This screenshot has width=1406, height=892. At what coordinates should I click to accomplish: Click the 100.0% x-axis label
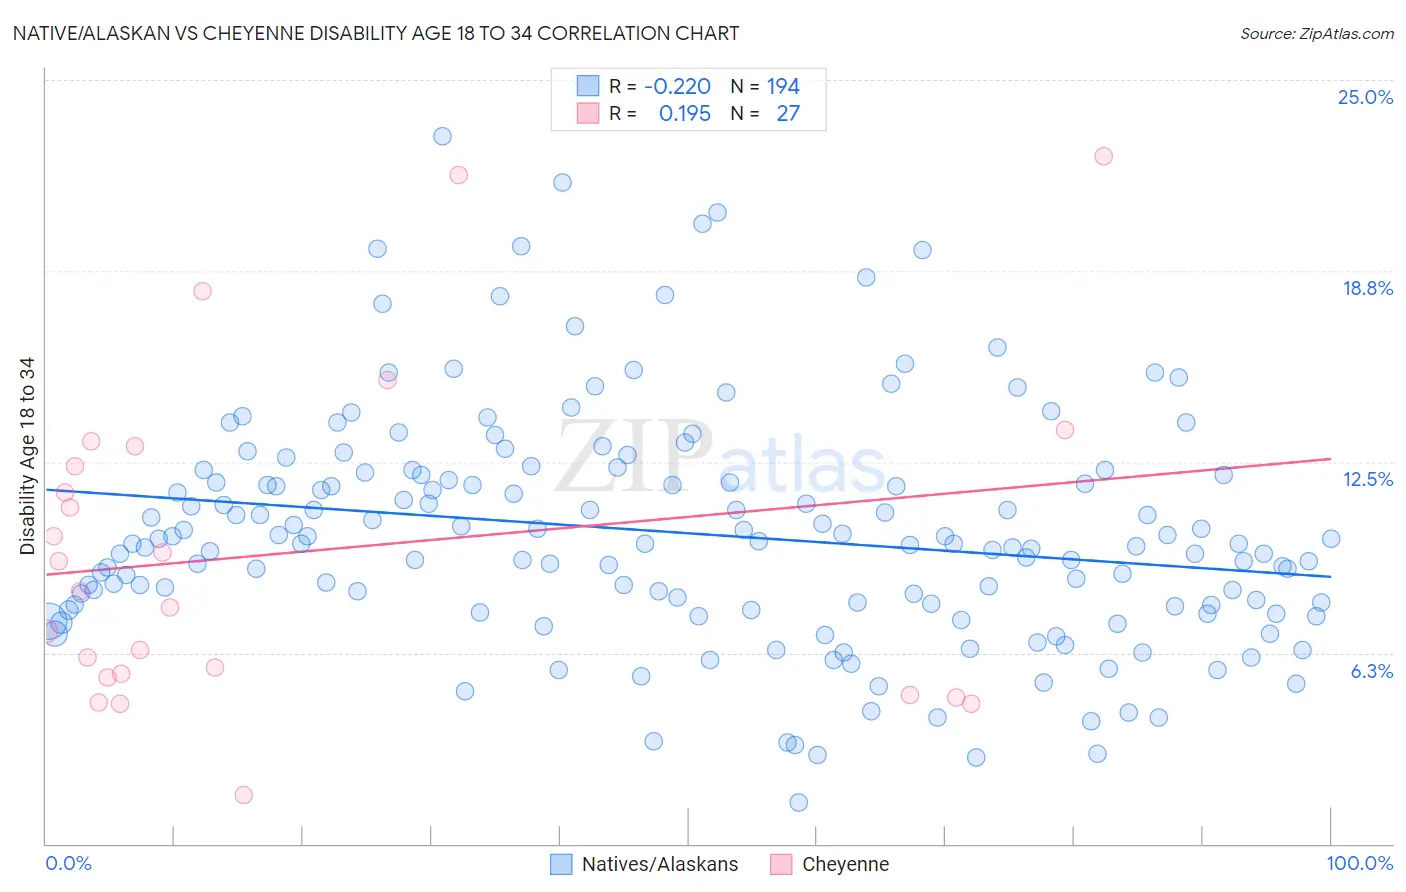pyautogui.click(x=1360, y=863)
